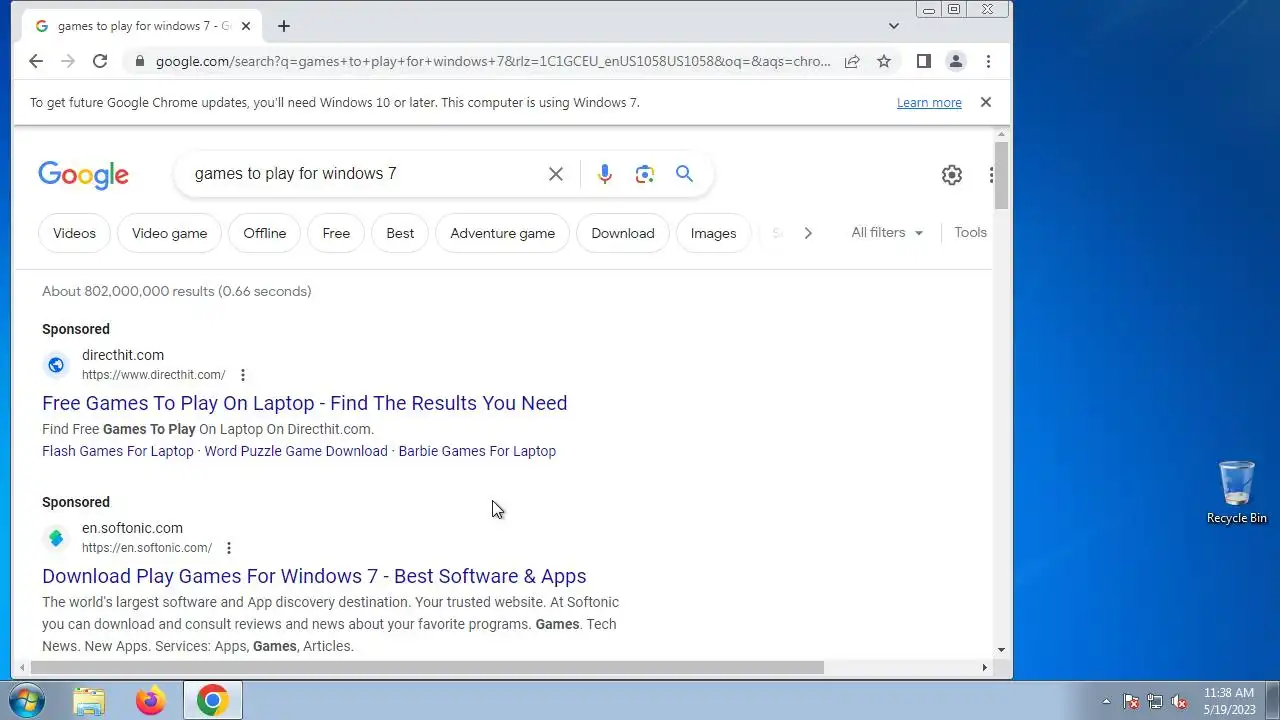
Task: Open Flash Games For Laptop sitelink
Action: point(118,451)
